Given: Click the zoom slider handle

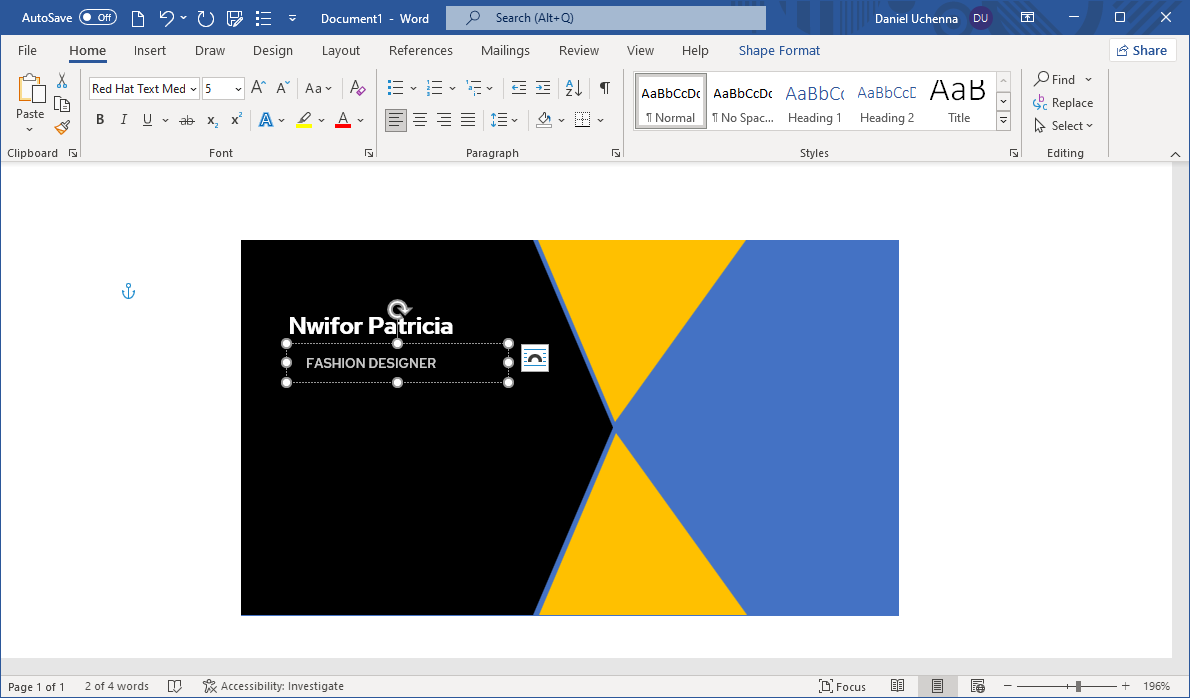Looking at the screenshot, I should pyautogui.click(x=1078, y=686).
